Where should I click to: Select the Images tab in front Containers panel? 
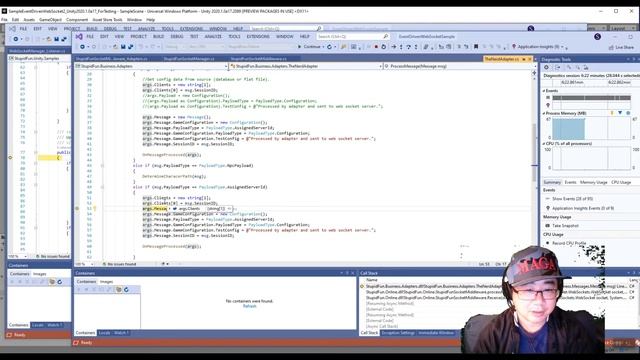coord(107,282)
